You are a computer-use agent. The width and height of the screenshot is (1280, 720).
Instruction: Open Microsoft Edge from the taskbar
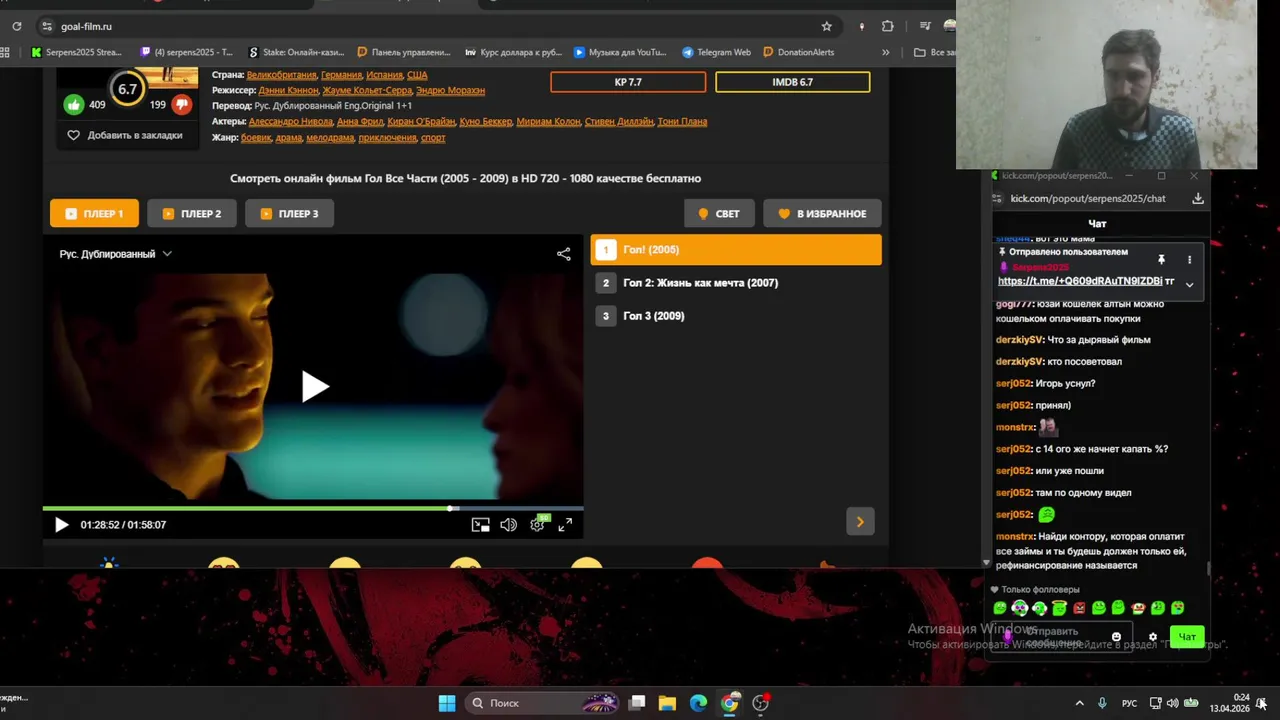point(698,703)
